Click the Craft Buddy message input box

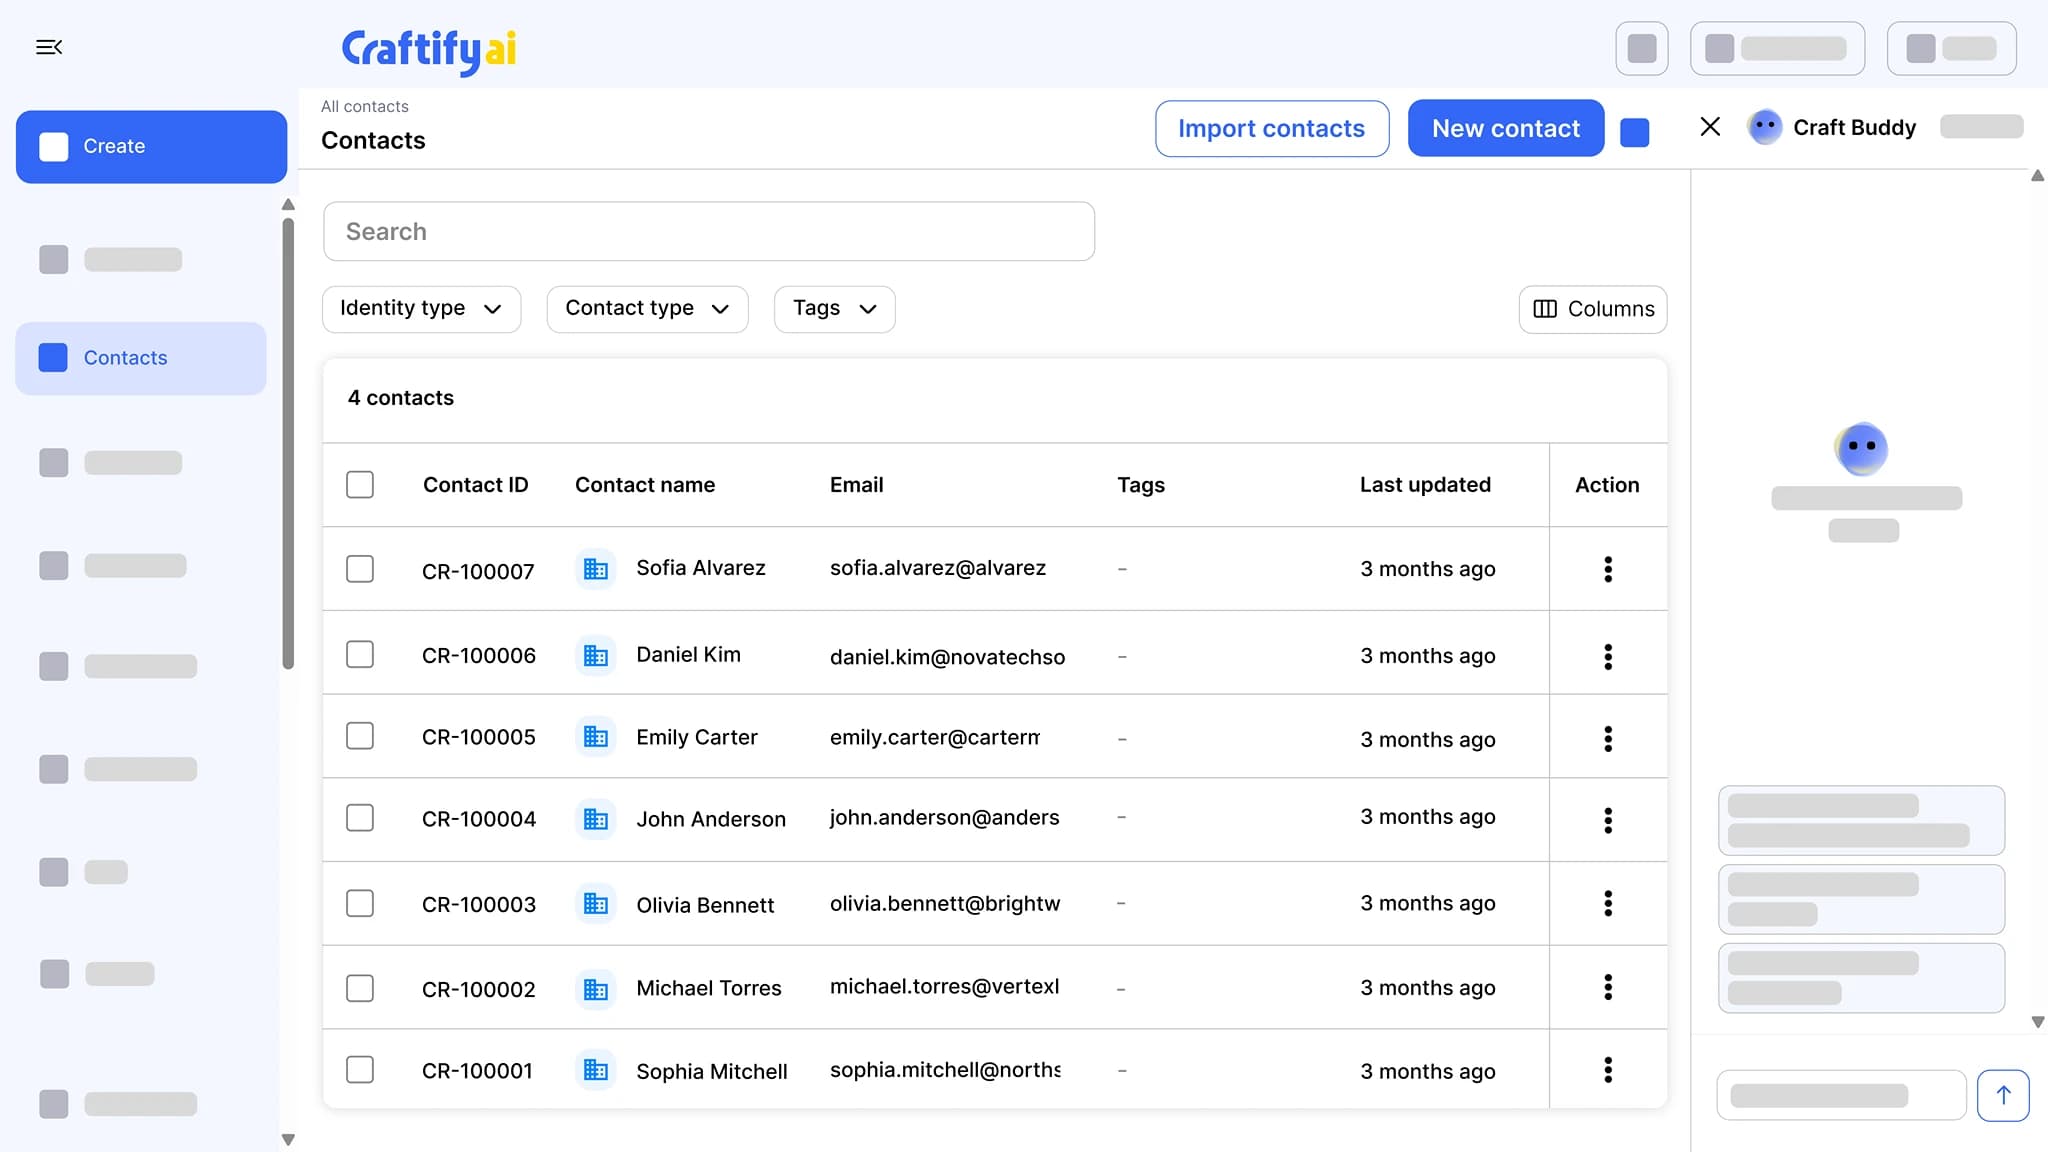tap(1841, 1095)
